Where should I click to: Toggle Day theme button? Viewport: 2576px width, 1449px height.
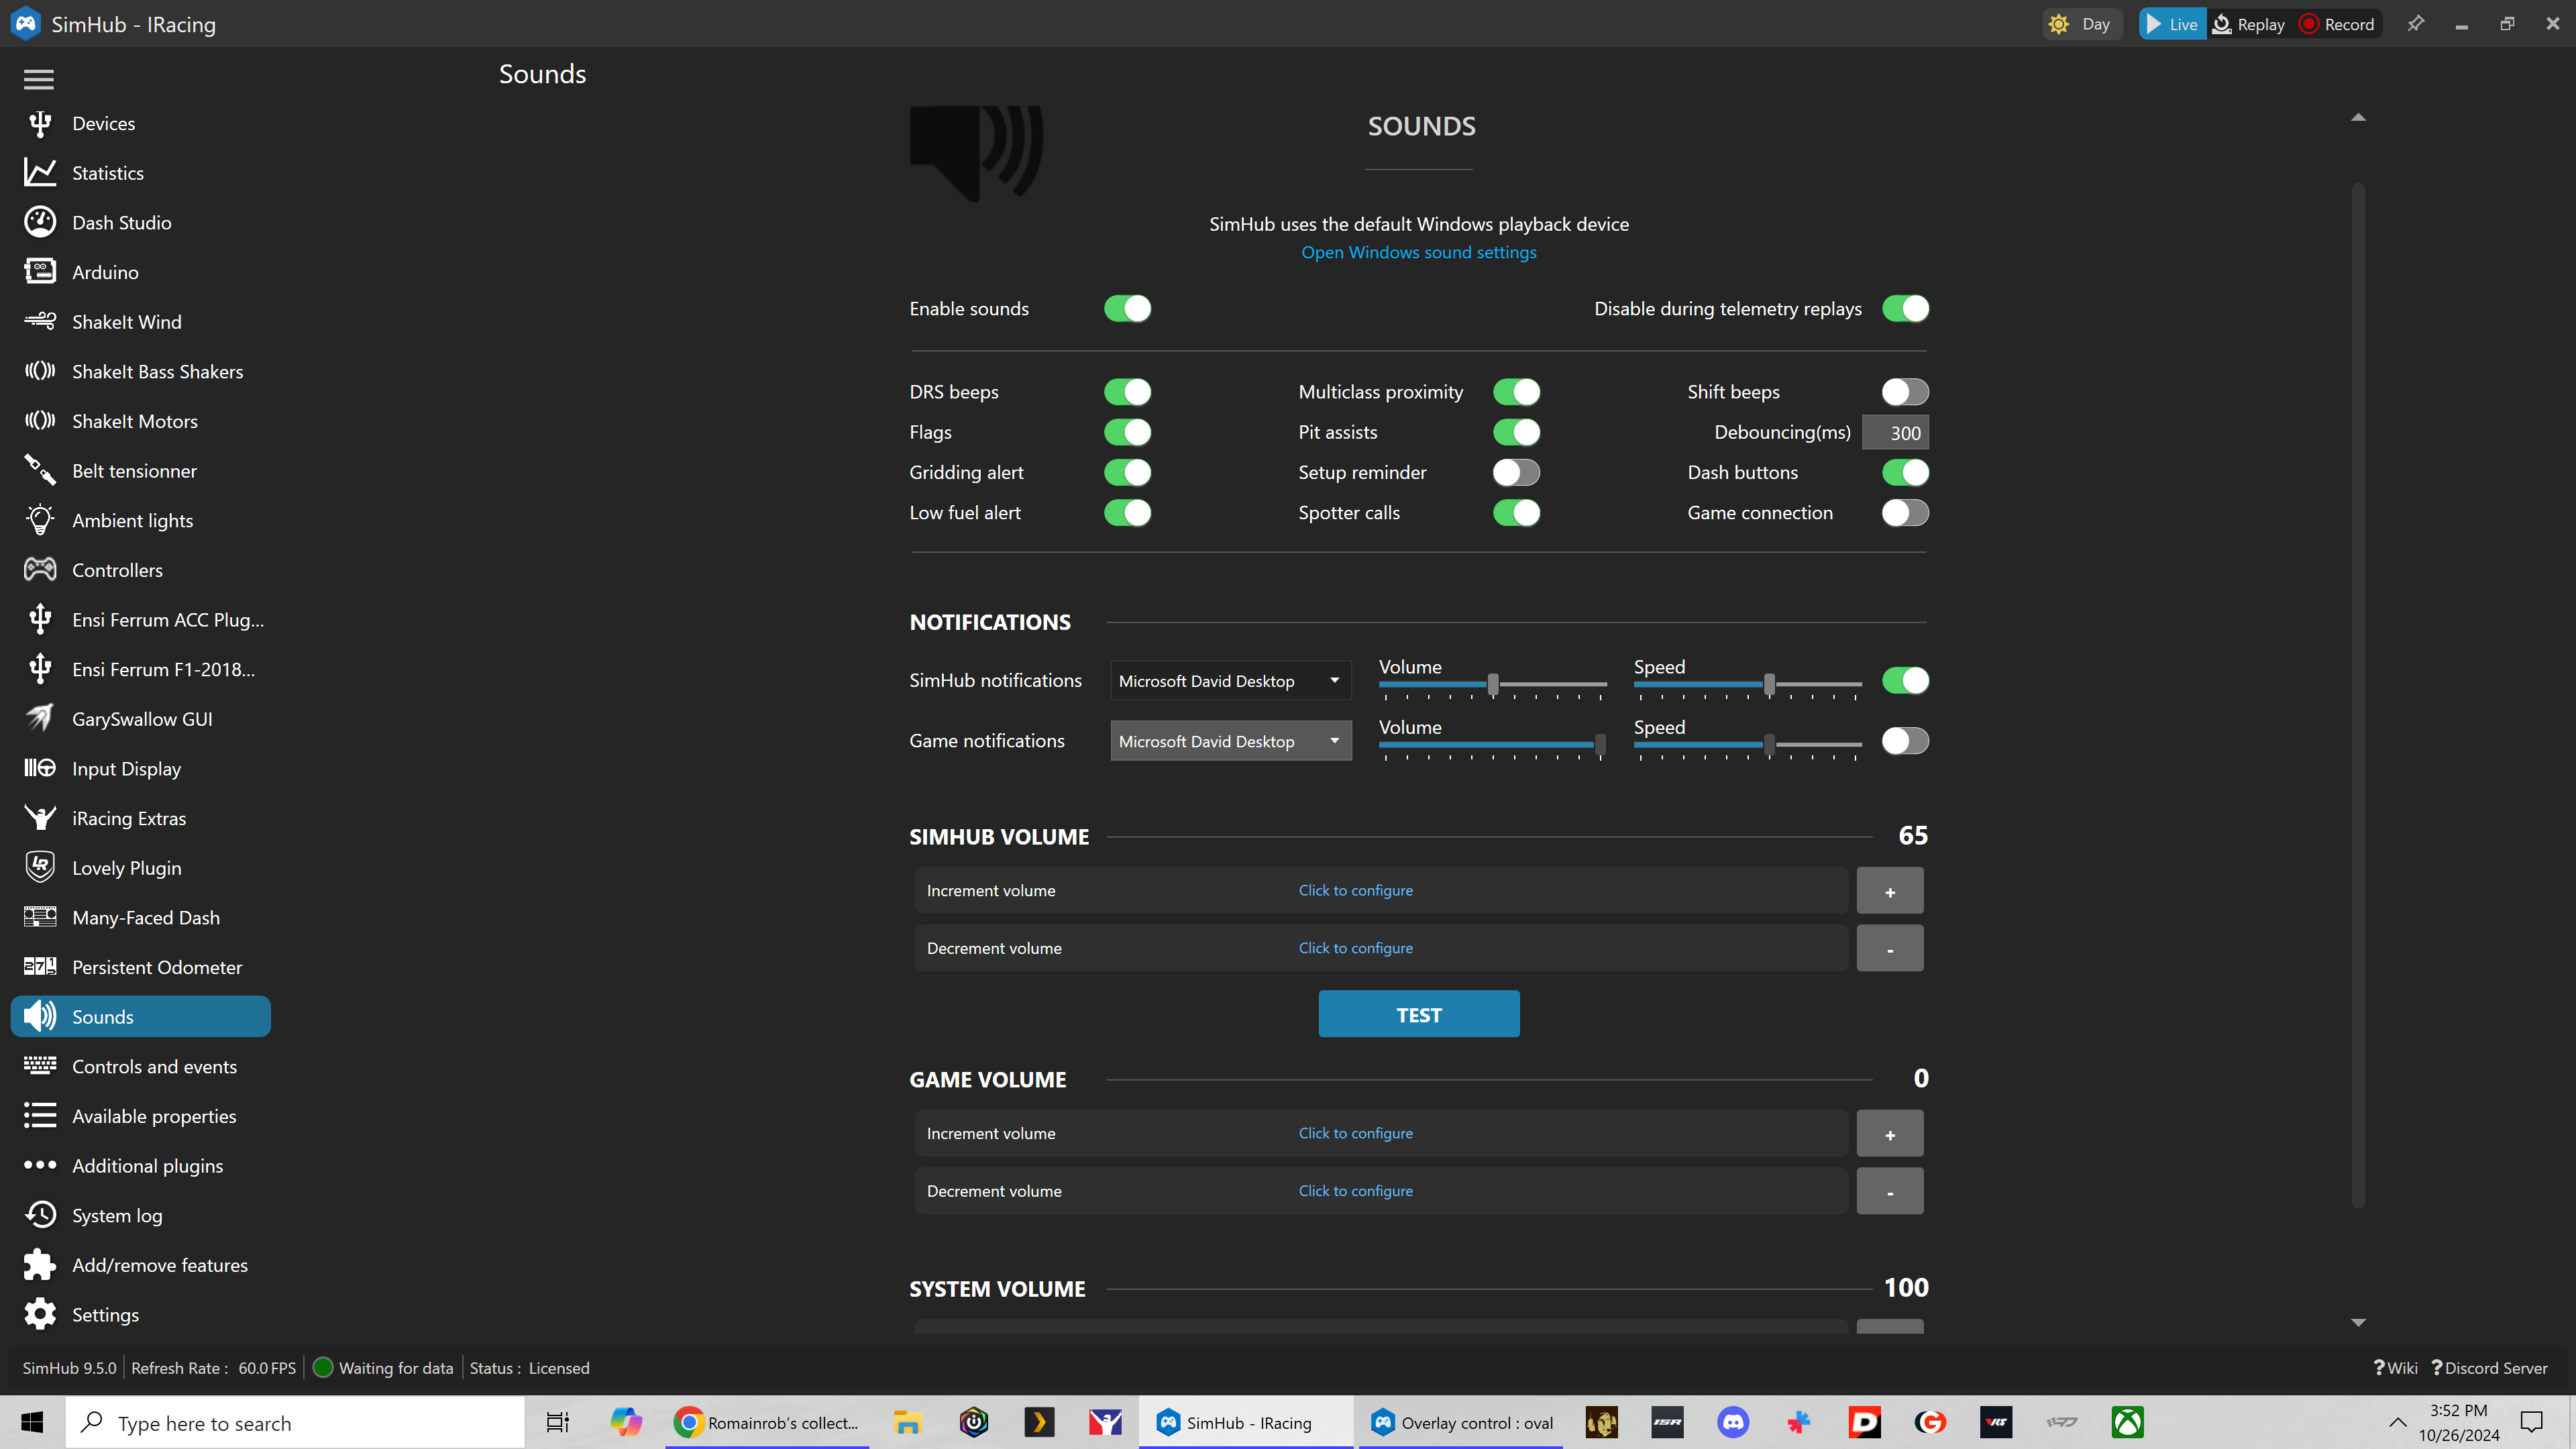pos(2082,24)
